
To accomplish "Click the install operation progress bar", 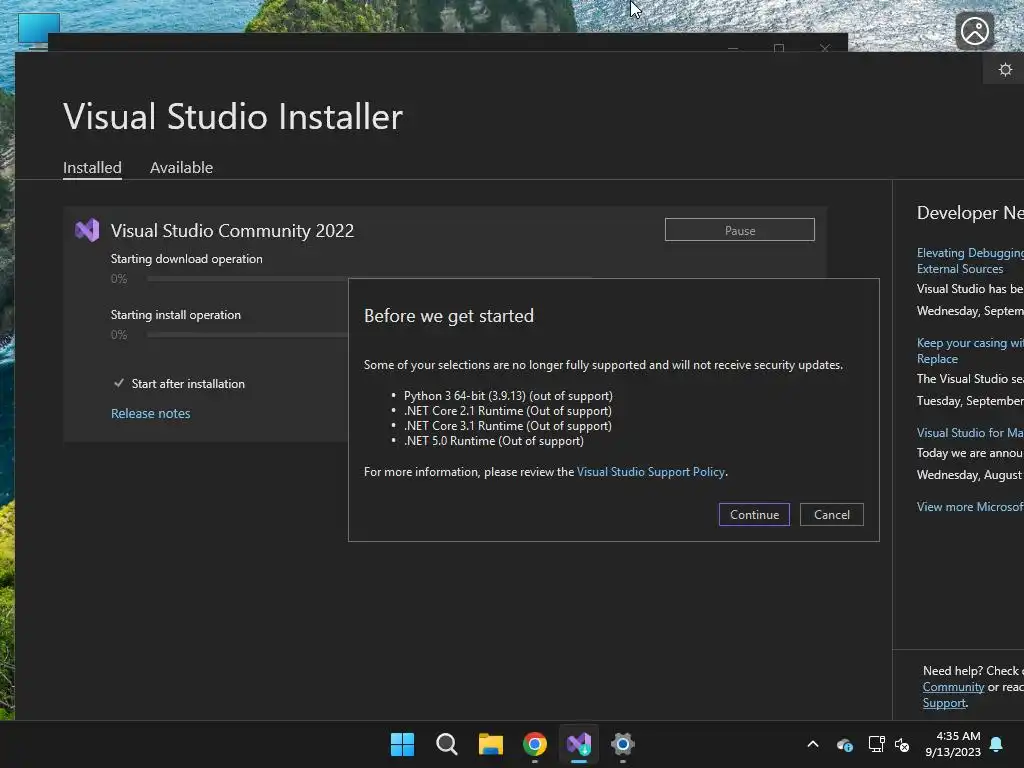I will tap(248, 335).
